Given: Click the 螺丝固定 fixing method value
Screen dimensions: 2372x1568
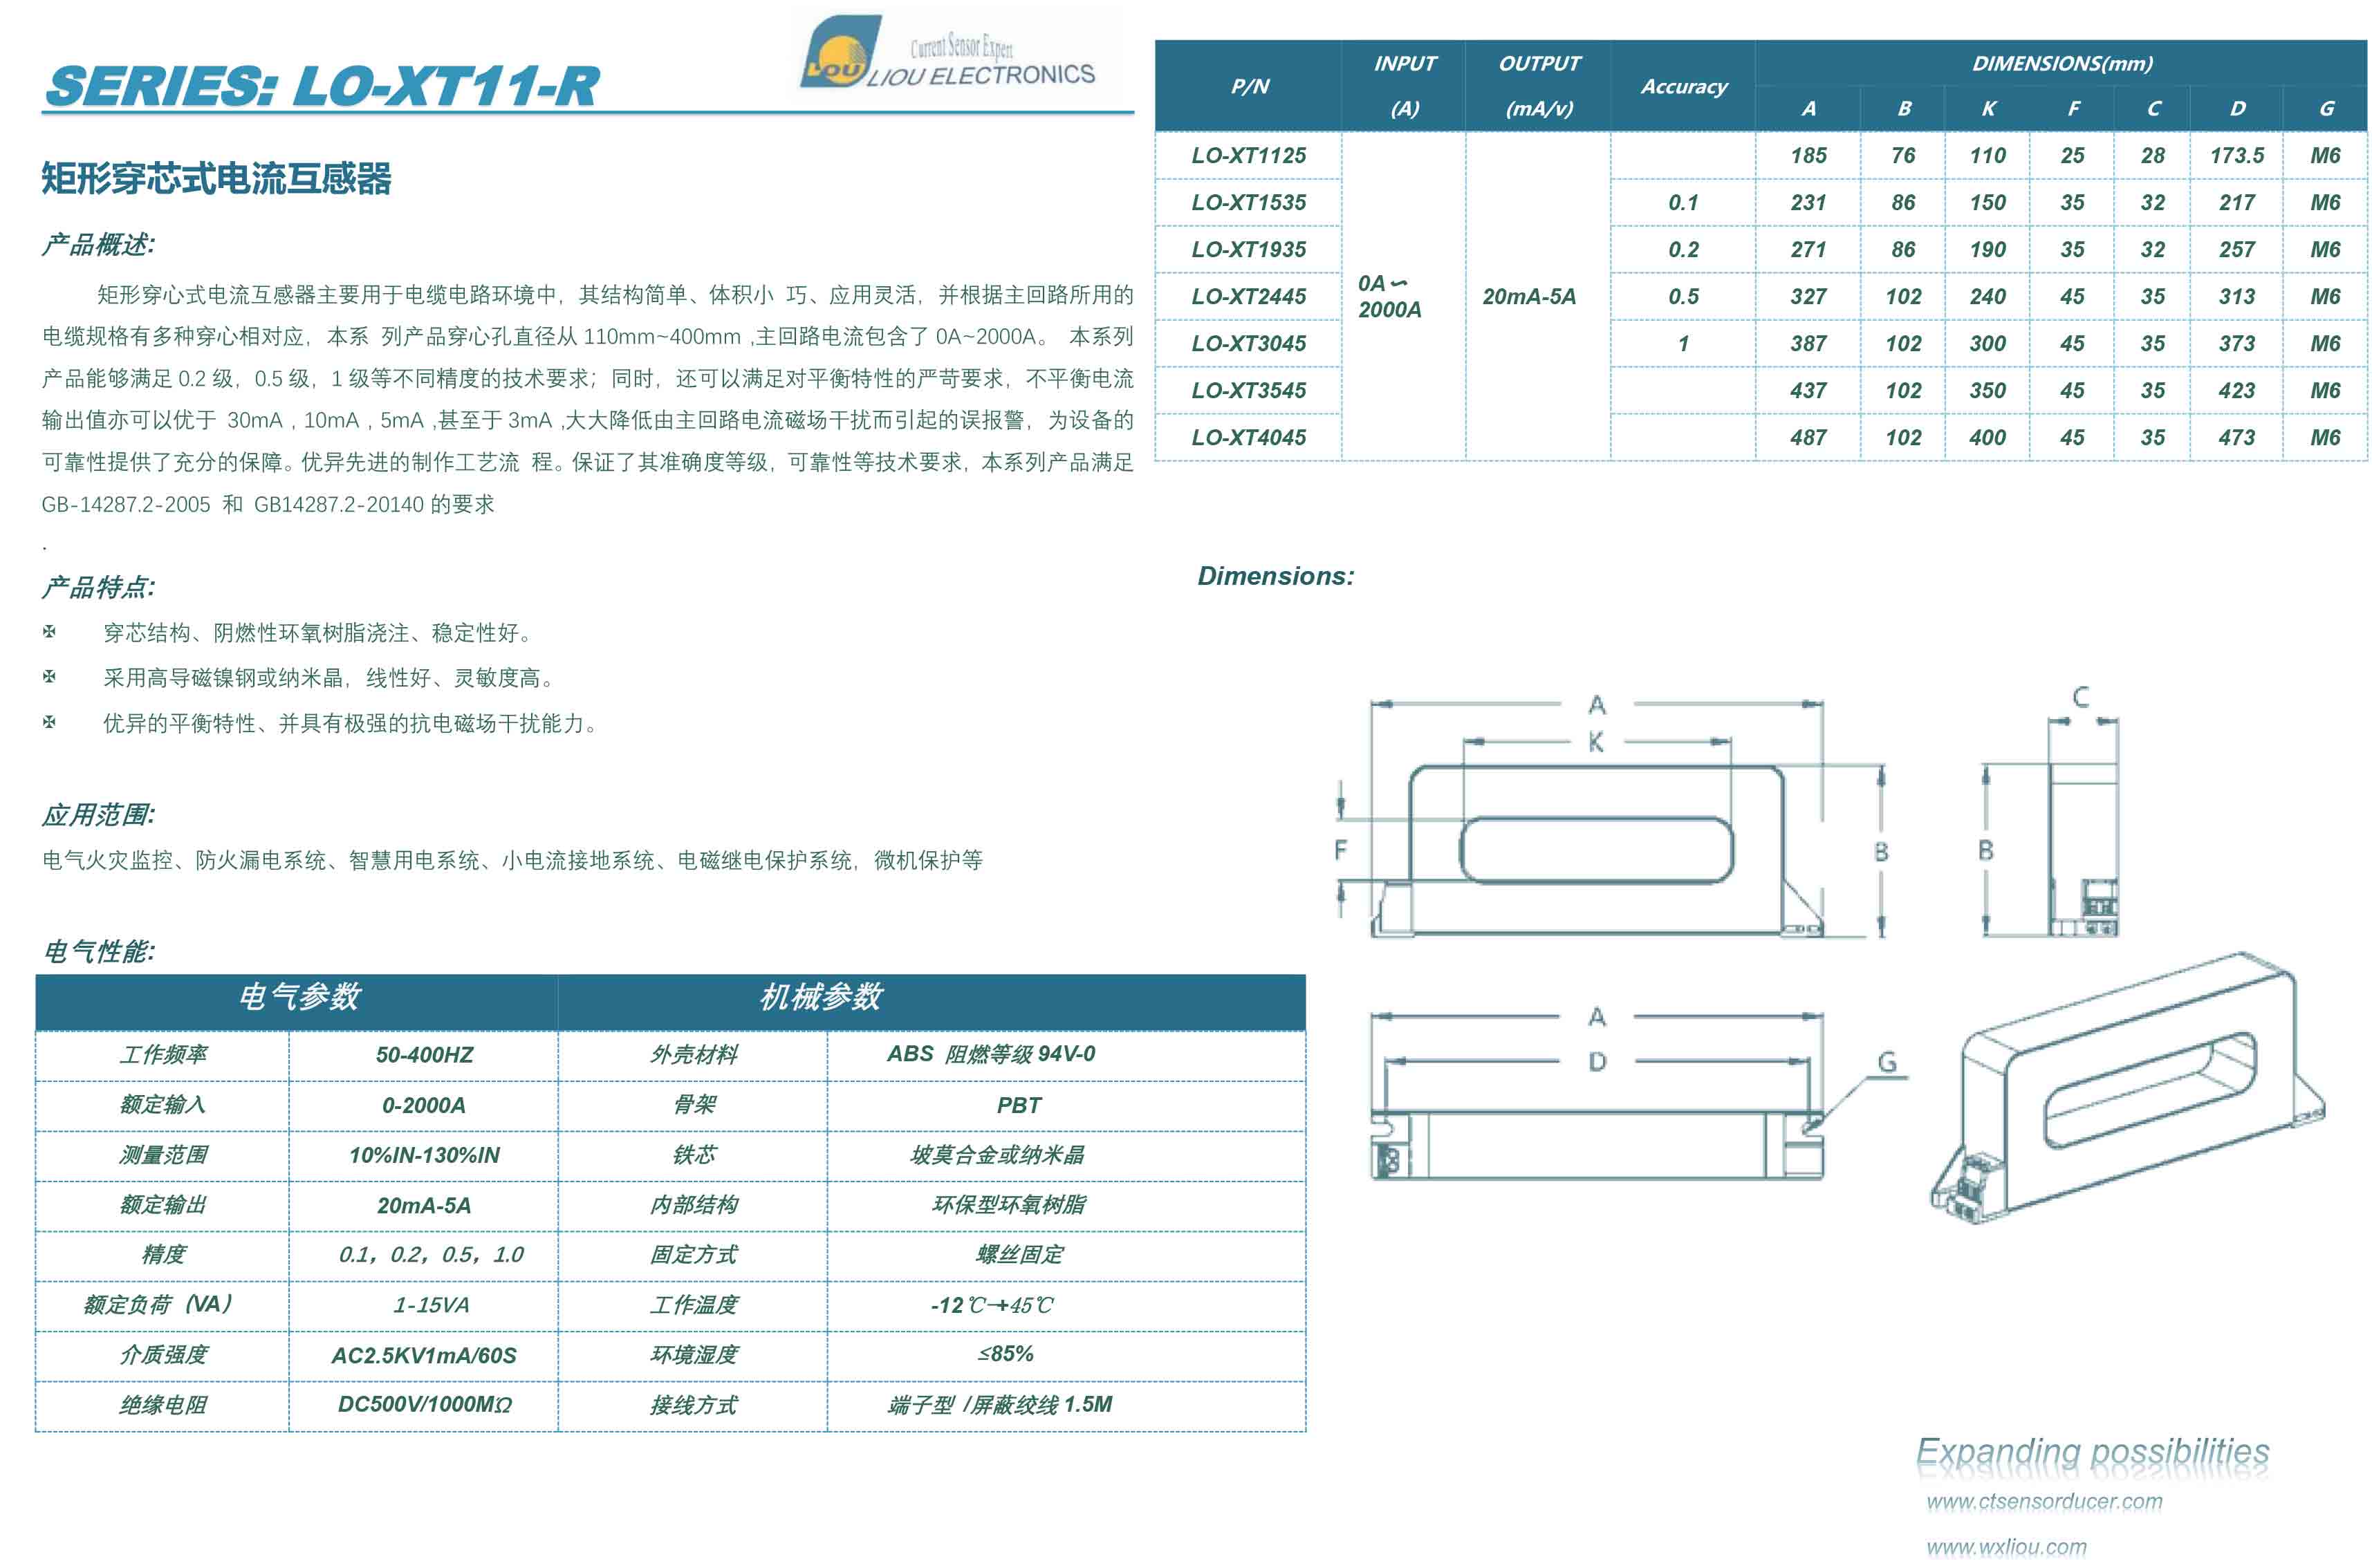Looking at the screenshot, I should pyautogui.click(x=1018, y=1254).
